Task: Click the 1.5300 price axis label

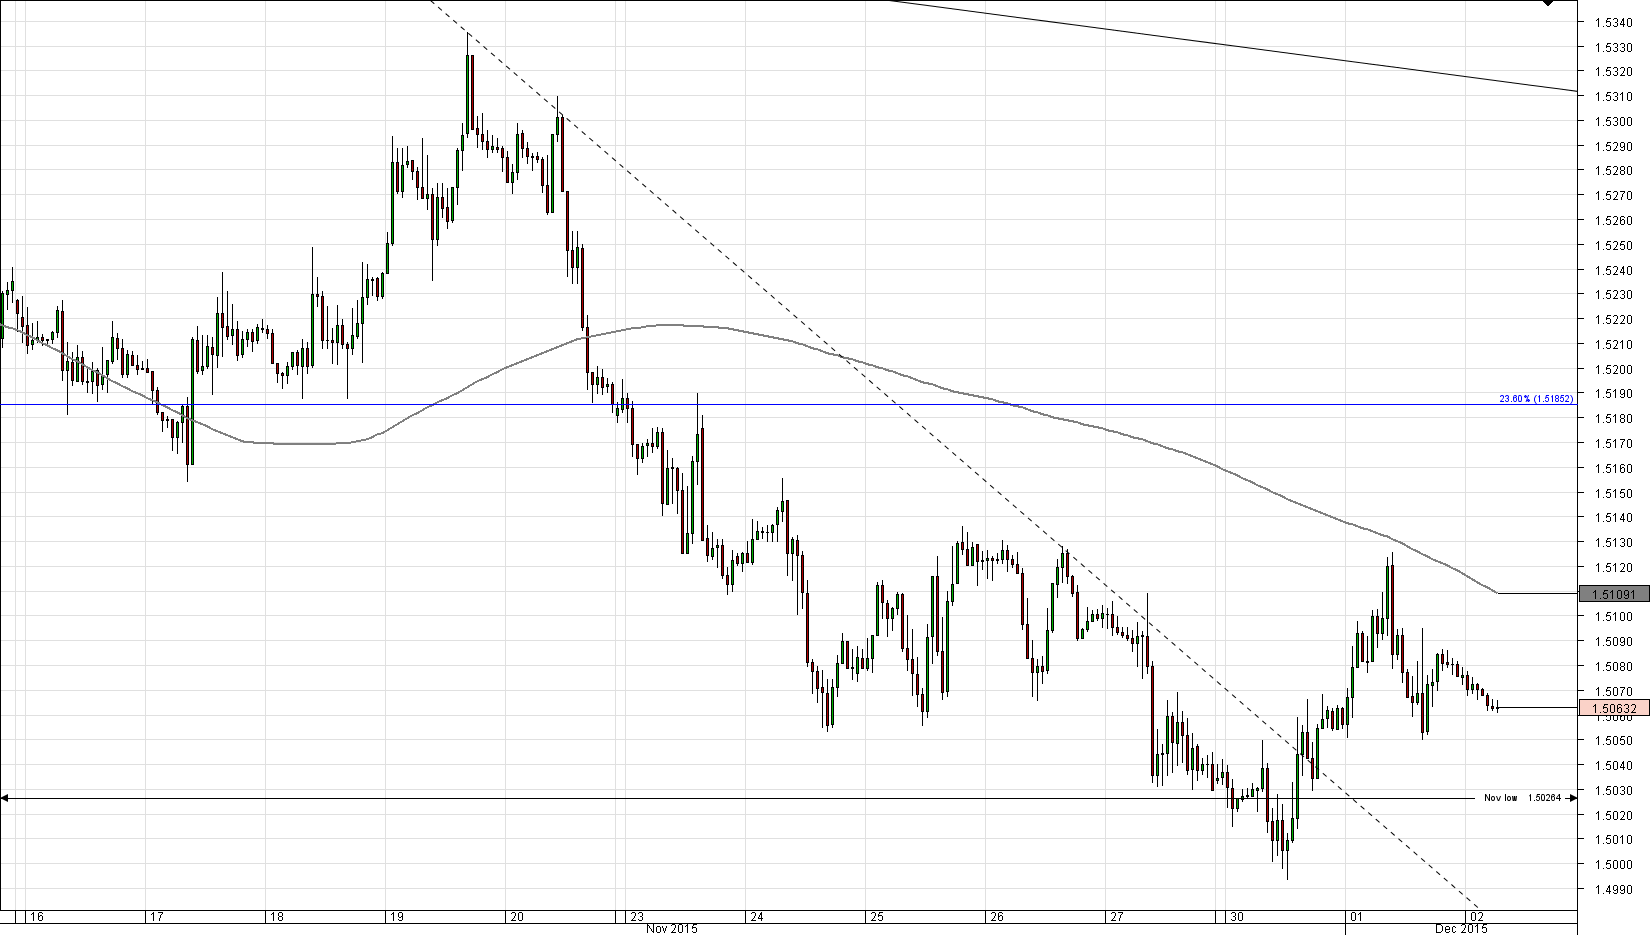Action: click(x=1616, y=122)
